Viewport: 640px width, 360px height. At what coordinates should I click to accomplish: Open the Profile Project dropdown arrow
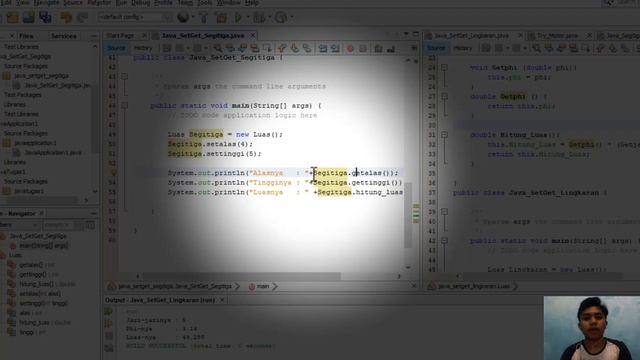(291, 18)
